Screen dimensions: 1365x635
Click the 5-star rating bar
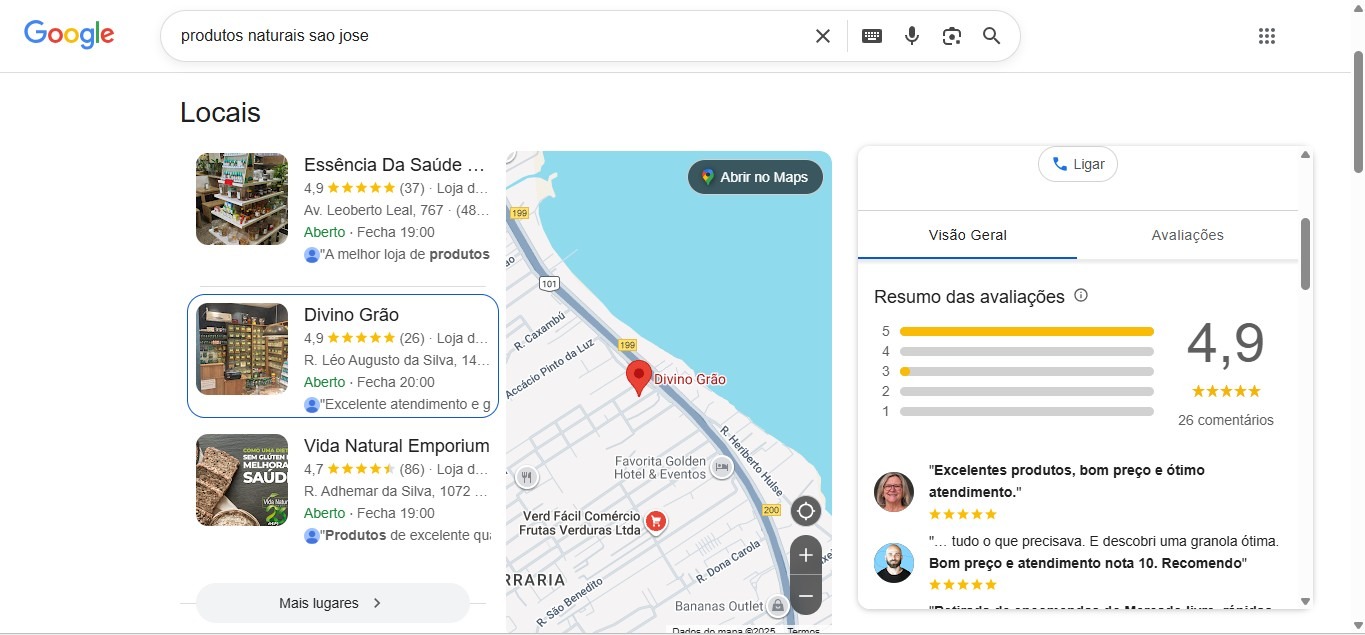click(1027, 331)
